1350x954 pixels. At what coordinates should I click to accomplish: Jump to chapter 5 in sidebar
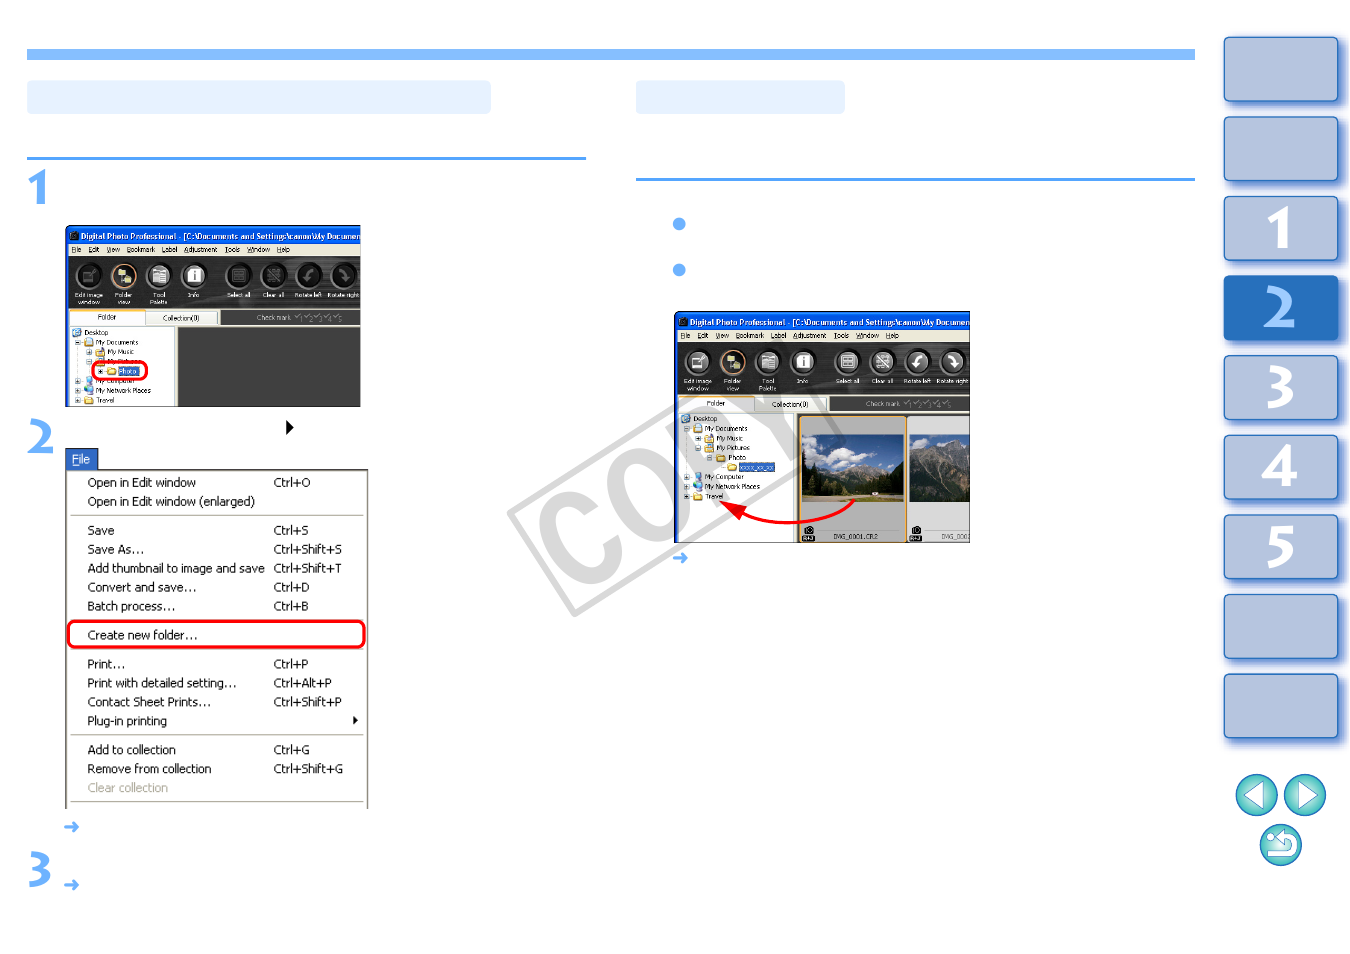tap(1280, 547)
